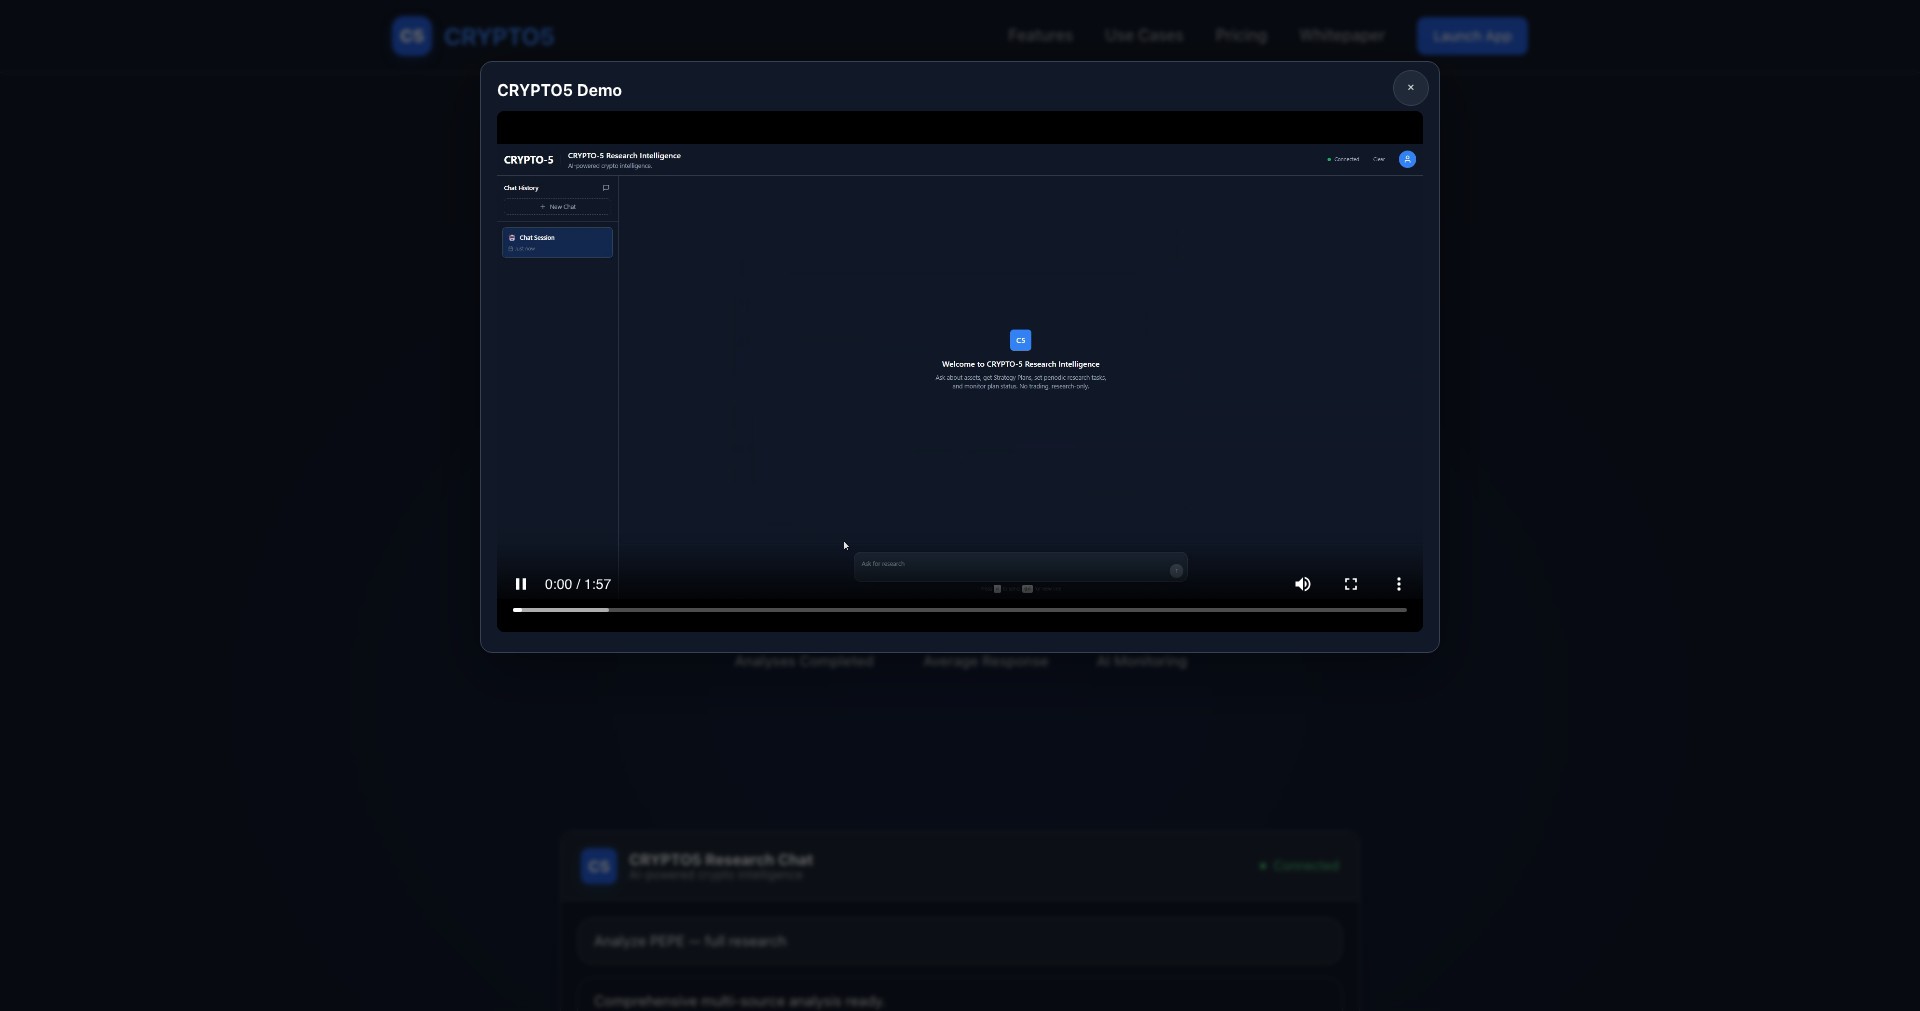Open Use Cases in the navbar
1920x1011 pixels.
(1144, 36)
